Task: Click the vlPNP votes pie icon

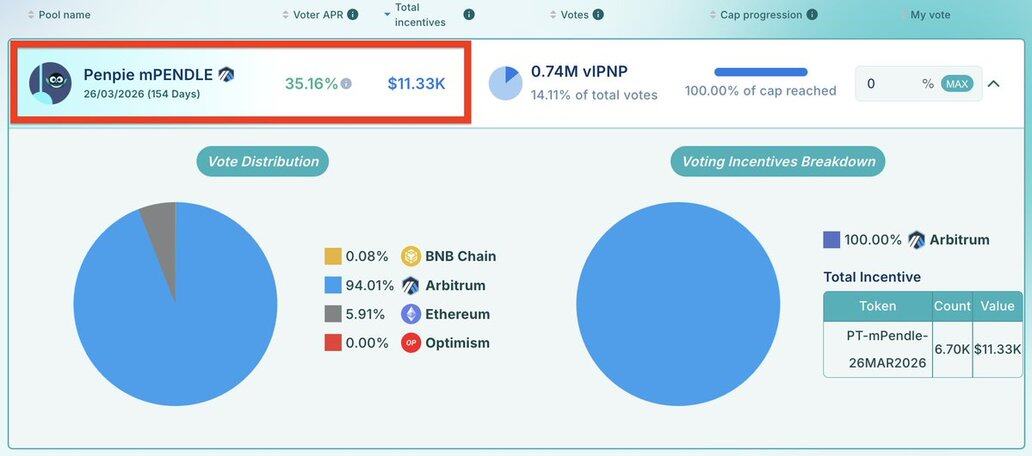Action: 505,83
